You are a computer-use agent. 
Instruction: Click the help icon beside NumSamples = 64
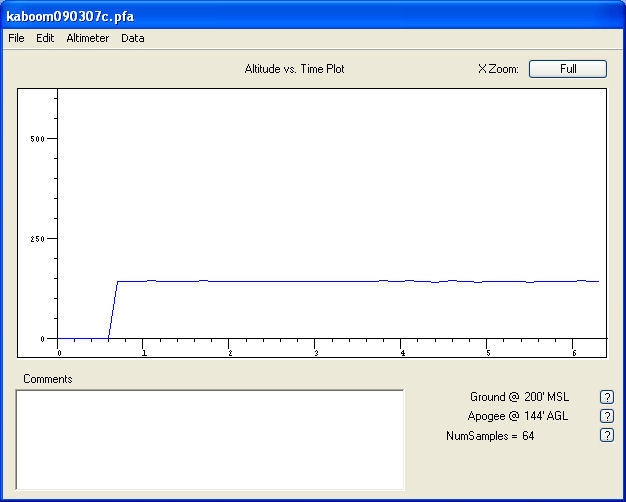coord(607,435)
